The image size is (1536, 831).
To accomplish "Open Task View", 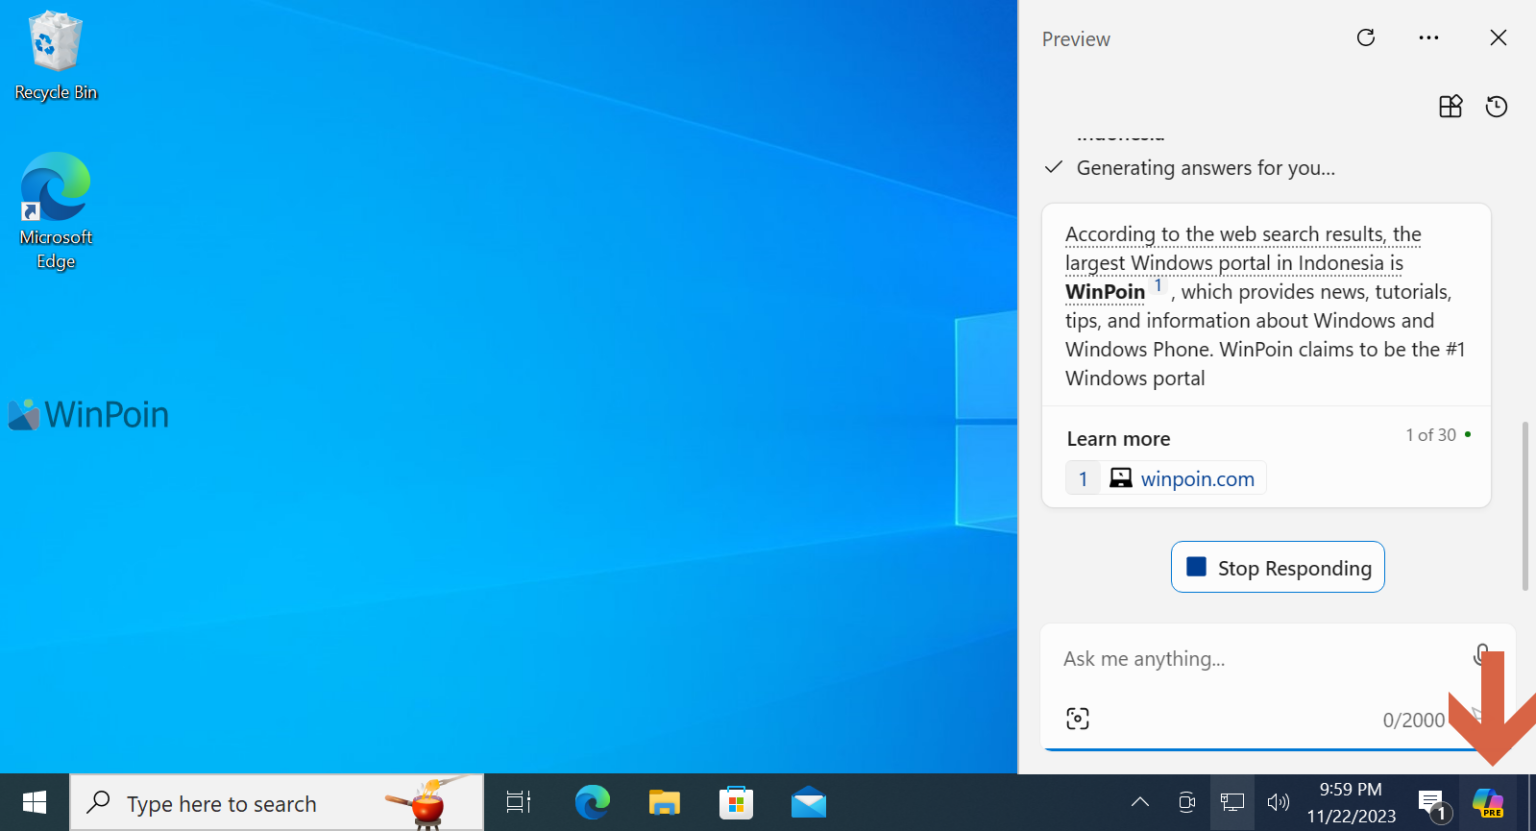I will pos(518,802).
